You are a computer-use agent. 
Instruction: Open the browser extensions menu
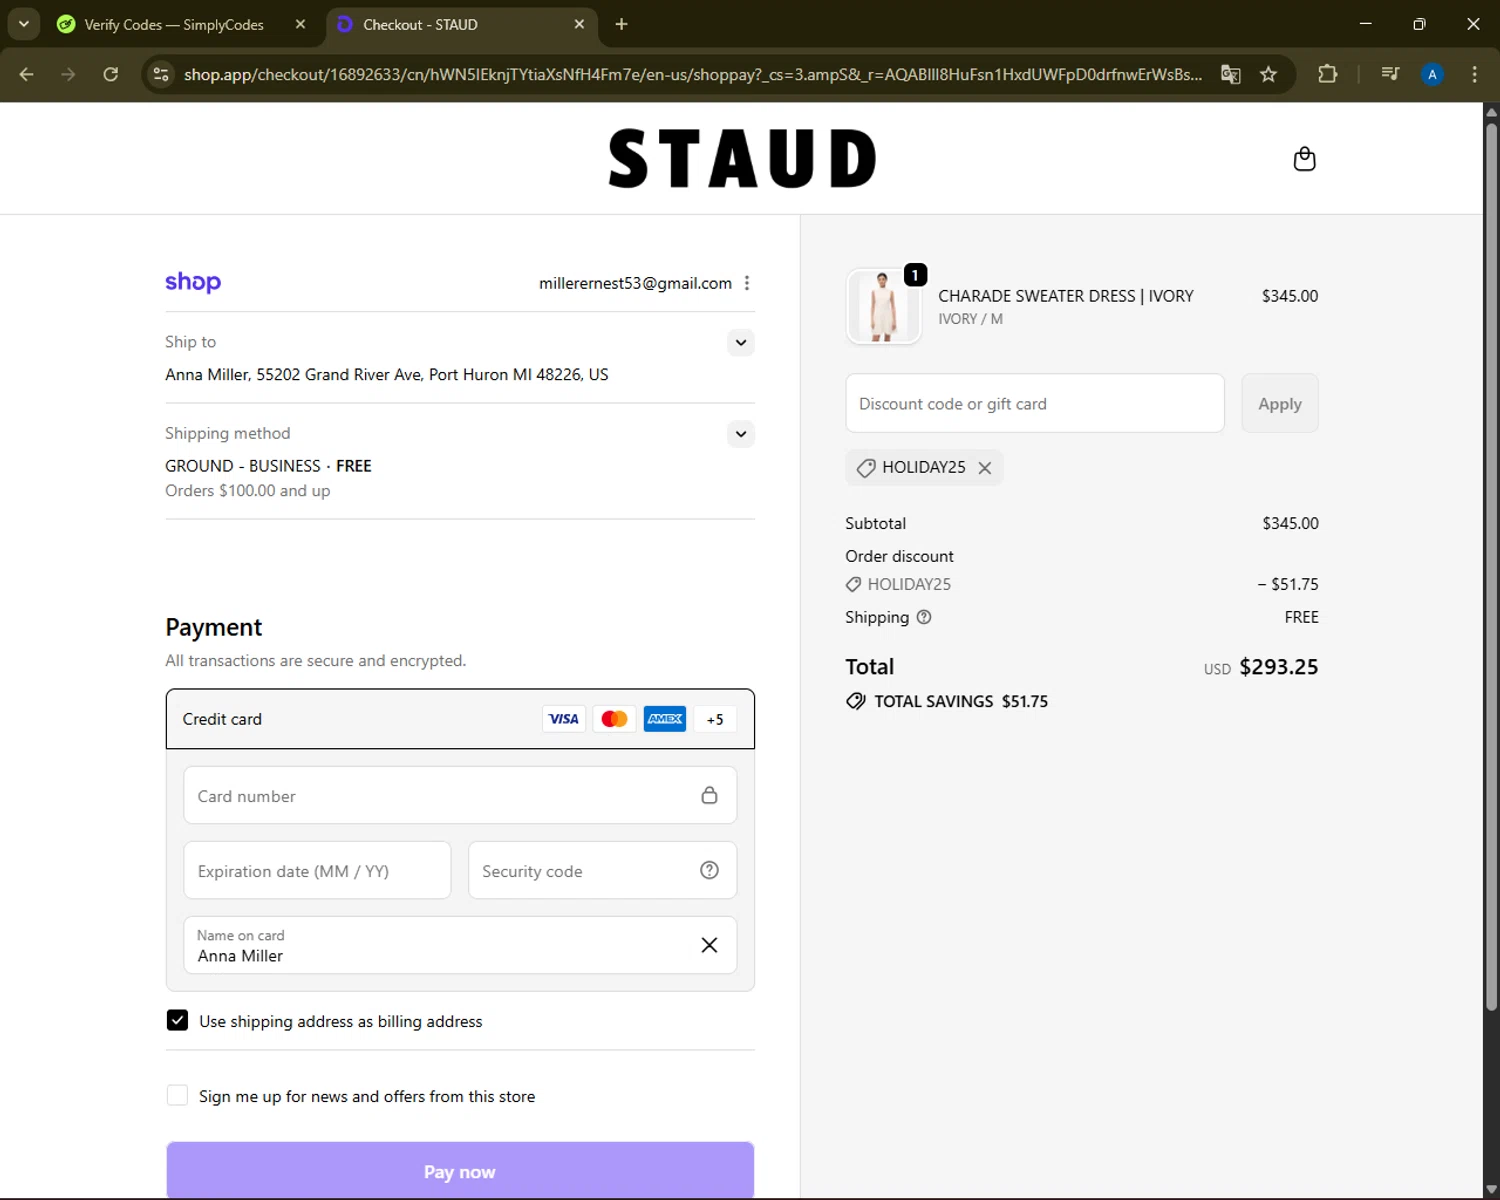click(x=1328, y=74)
